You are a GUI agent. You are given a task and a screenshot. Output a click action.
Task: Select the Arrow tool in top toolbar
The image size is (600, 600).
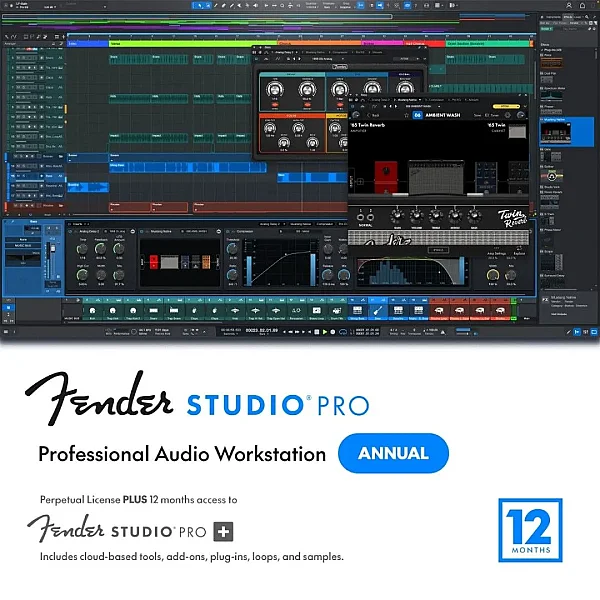(200, 5)
